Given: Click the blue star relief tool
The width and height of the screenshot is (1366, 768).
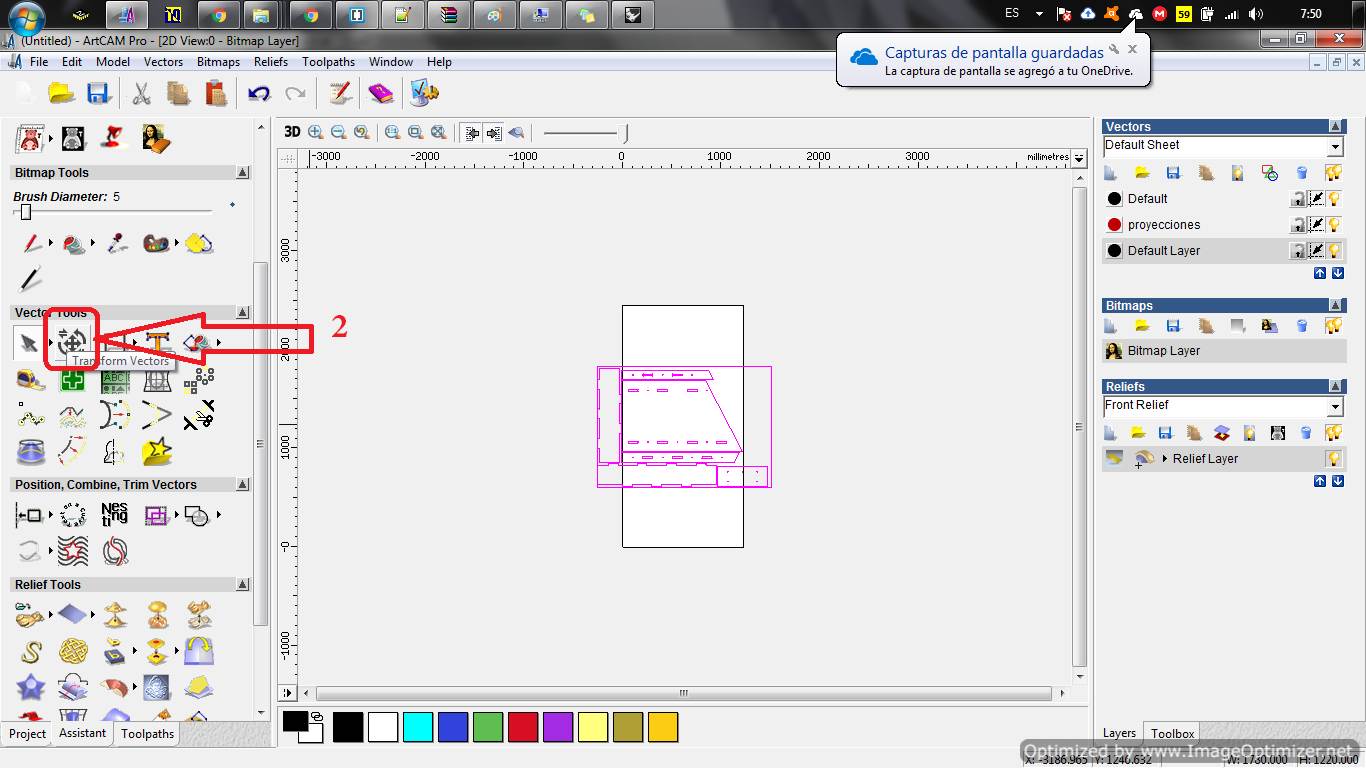Looking at the screenshot, I should (x=30, y=688).
